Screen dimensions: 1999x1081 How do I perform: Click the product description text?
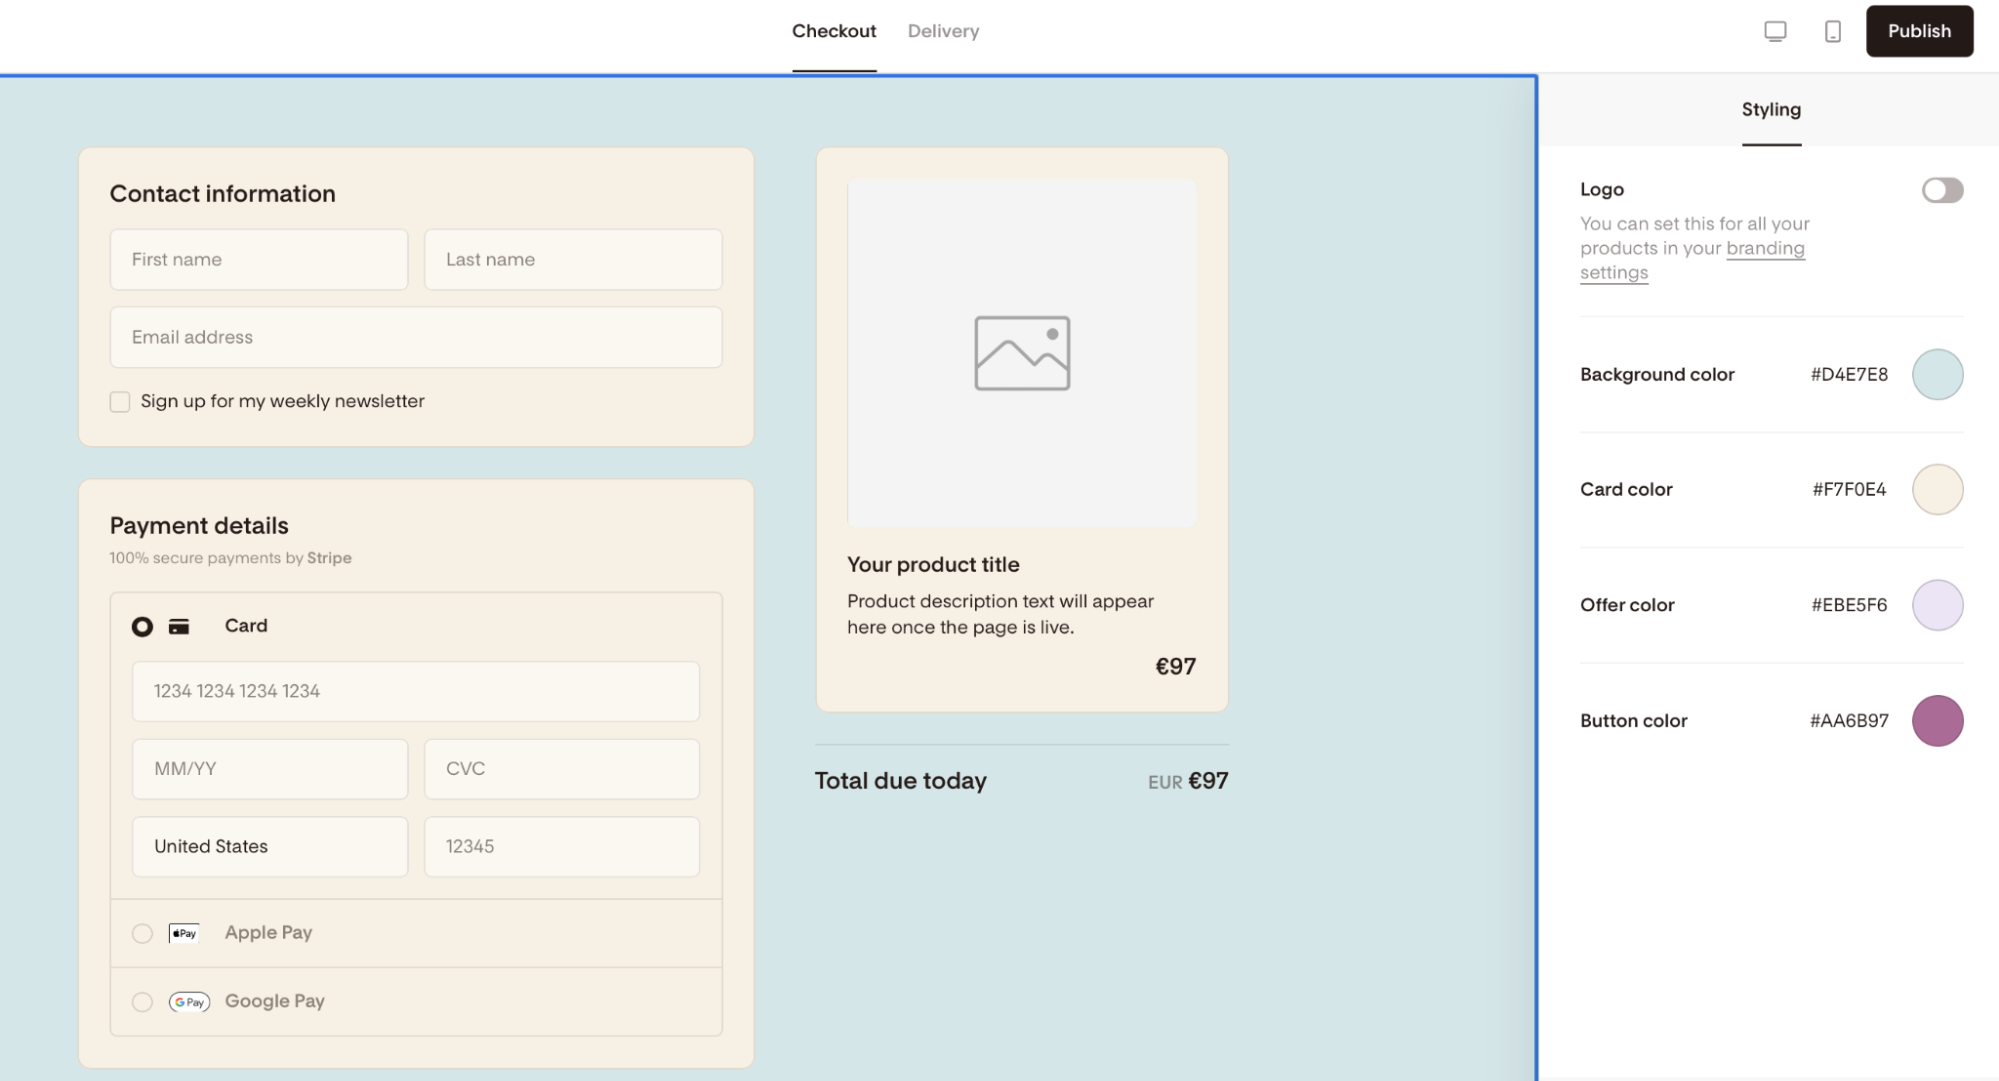(x=1000, y=615)
